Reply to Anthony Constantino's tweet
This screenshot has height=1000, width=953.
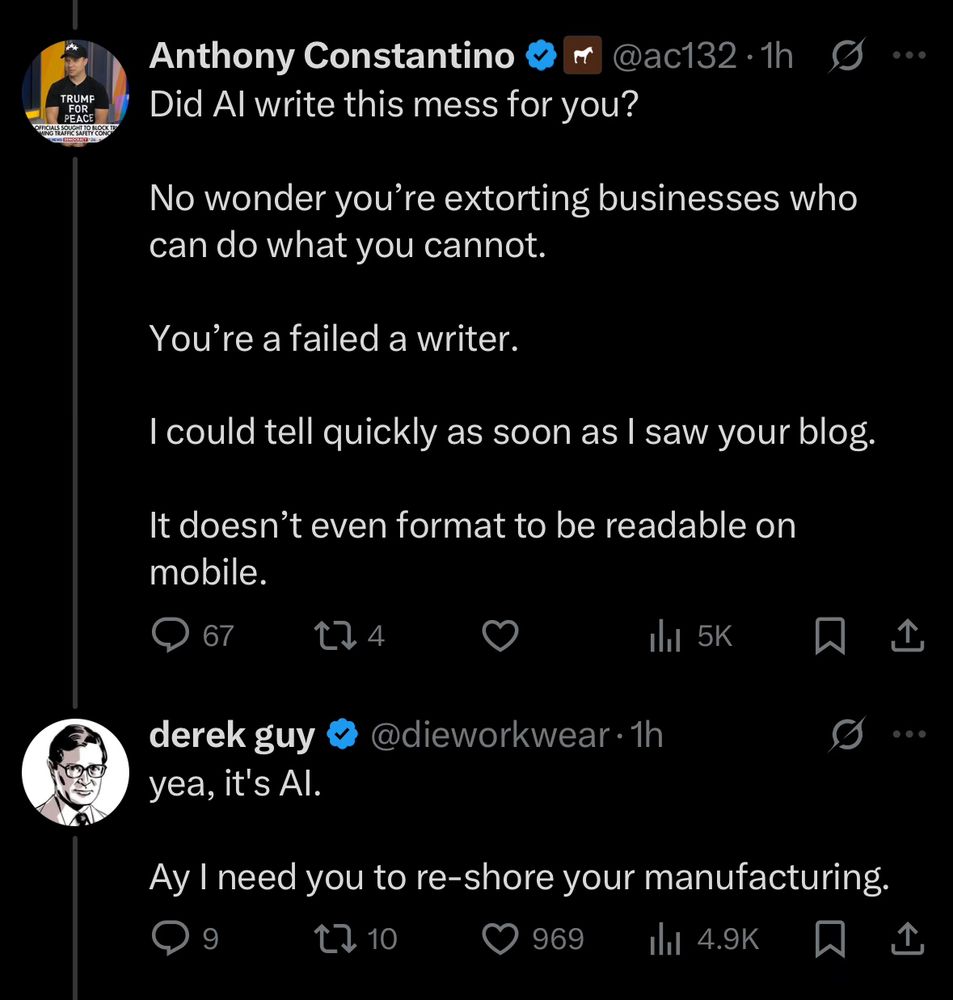pyautogui.click(x=170, y=636)
